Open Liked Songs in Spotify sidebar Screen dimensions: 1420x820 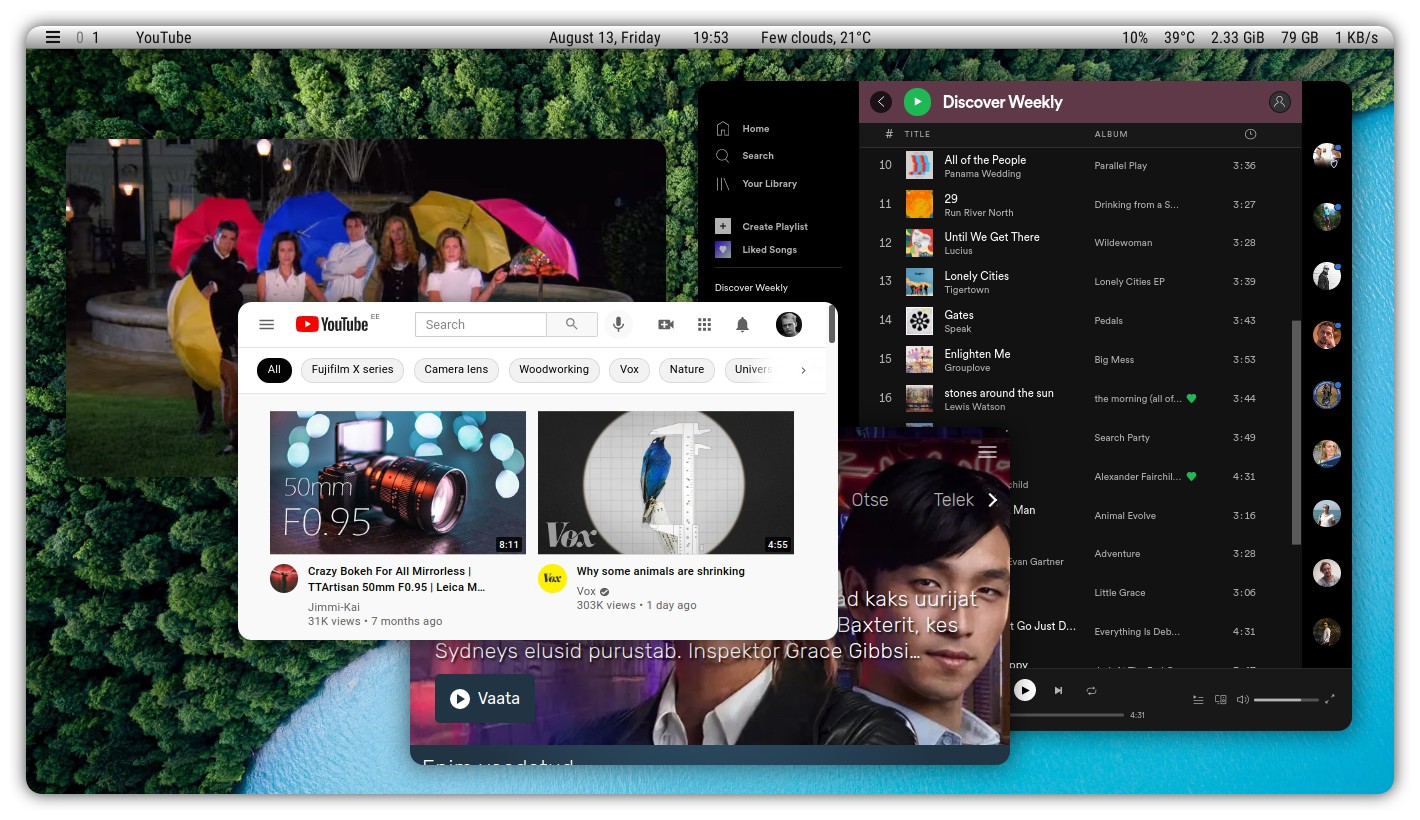click(x=756, y=250)
